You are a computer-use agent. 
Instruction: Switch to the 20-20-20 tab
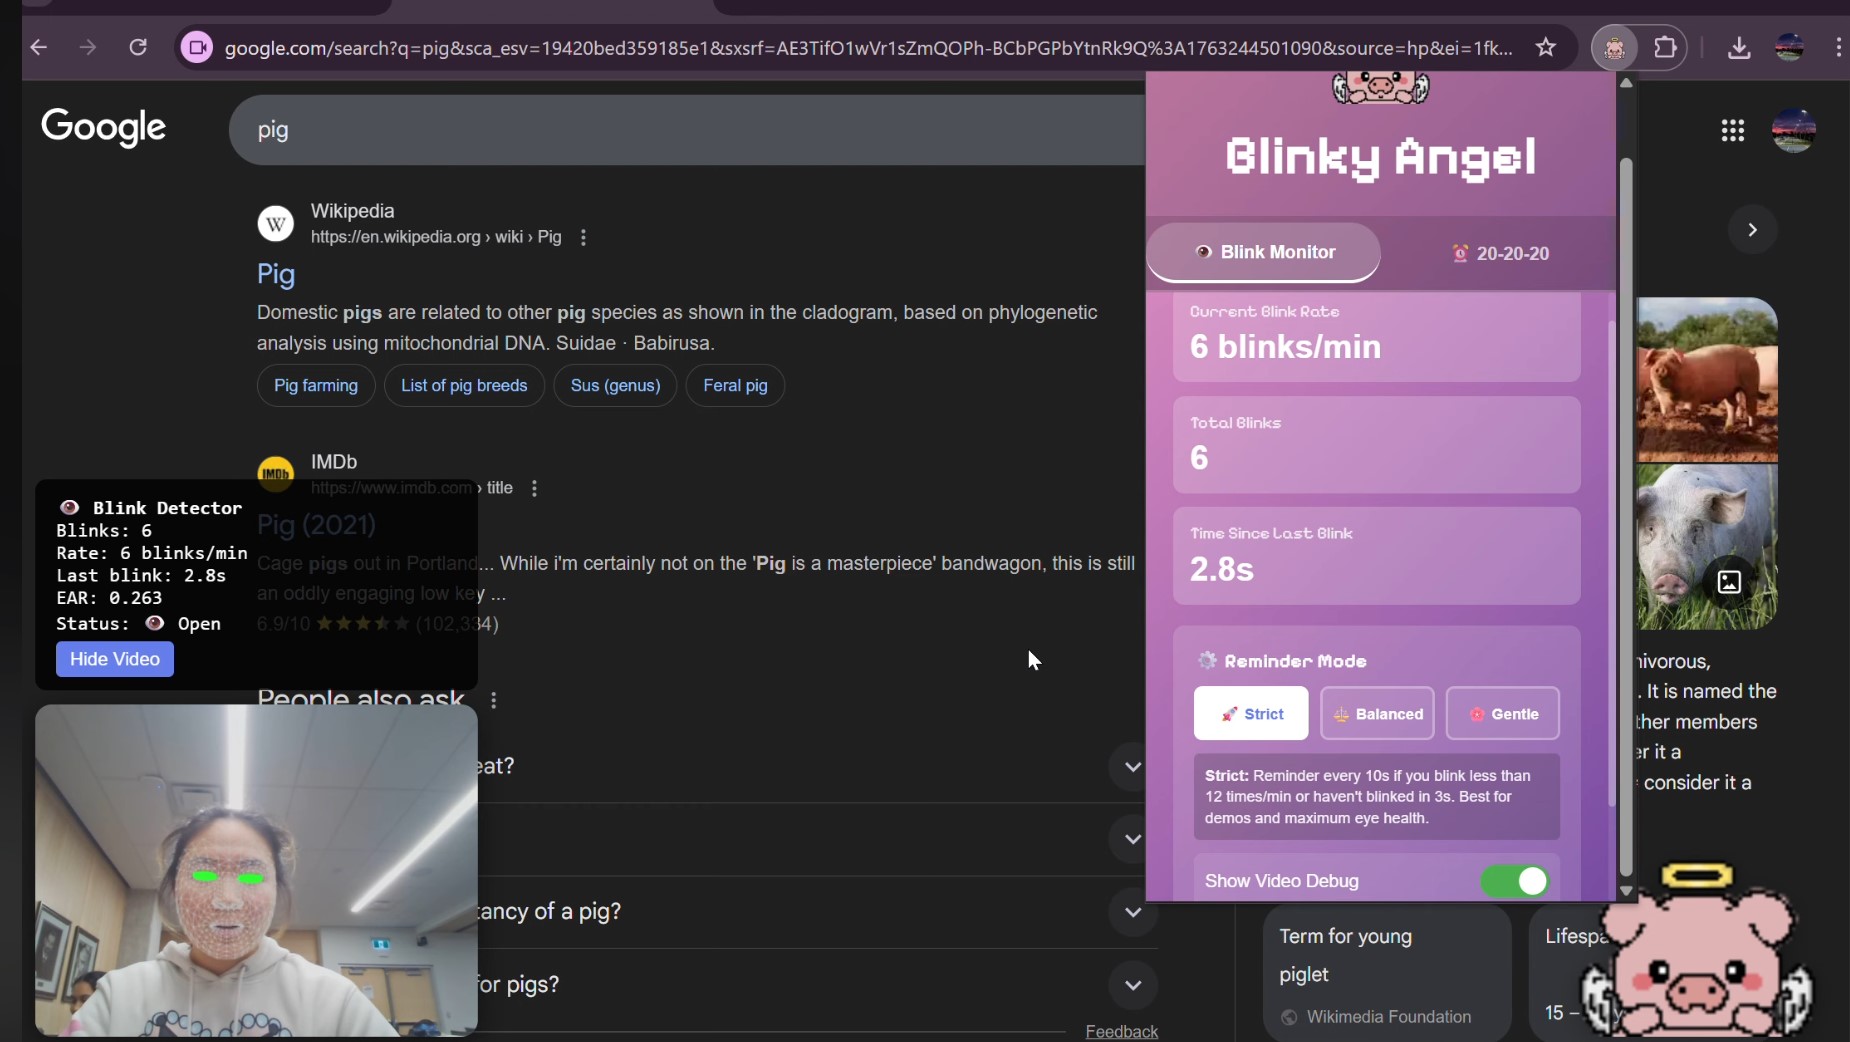(1501, 253)
